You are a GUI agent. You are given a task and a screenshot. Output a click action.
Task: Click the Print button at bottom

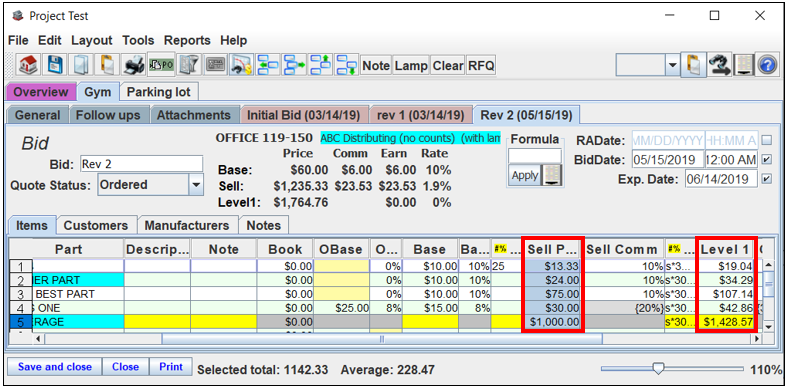coord(171,367)
